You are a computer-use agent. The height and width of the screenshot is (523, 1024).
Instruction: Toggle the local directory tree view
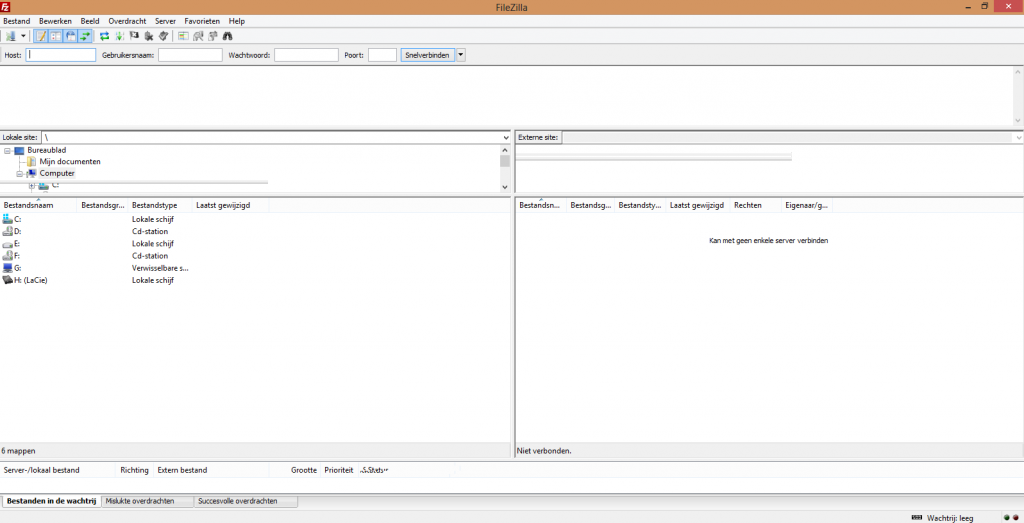coord(56,37)
